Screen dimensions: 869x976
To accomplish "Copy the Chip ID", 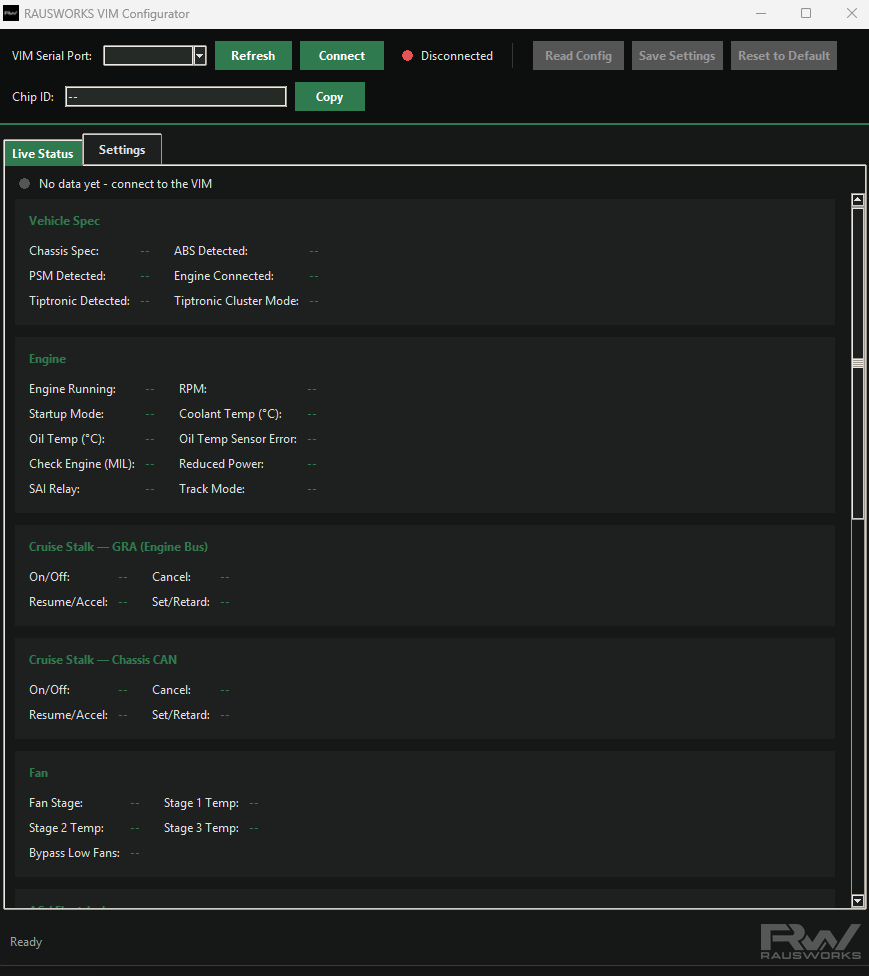I will click(x=329, y=96).
